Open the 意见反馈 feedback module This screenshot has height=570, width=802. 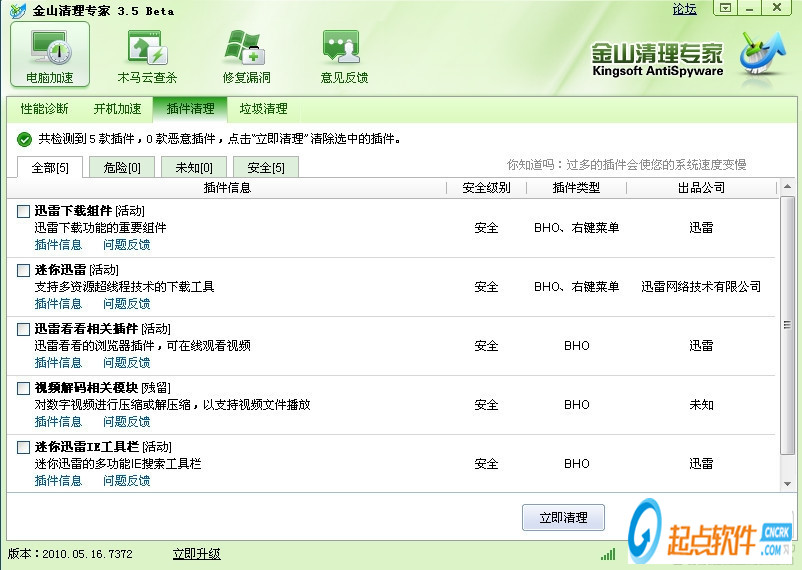point(344,56)
